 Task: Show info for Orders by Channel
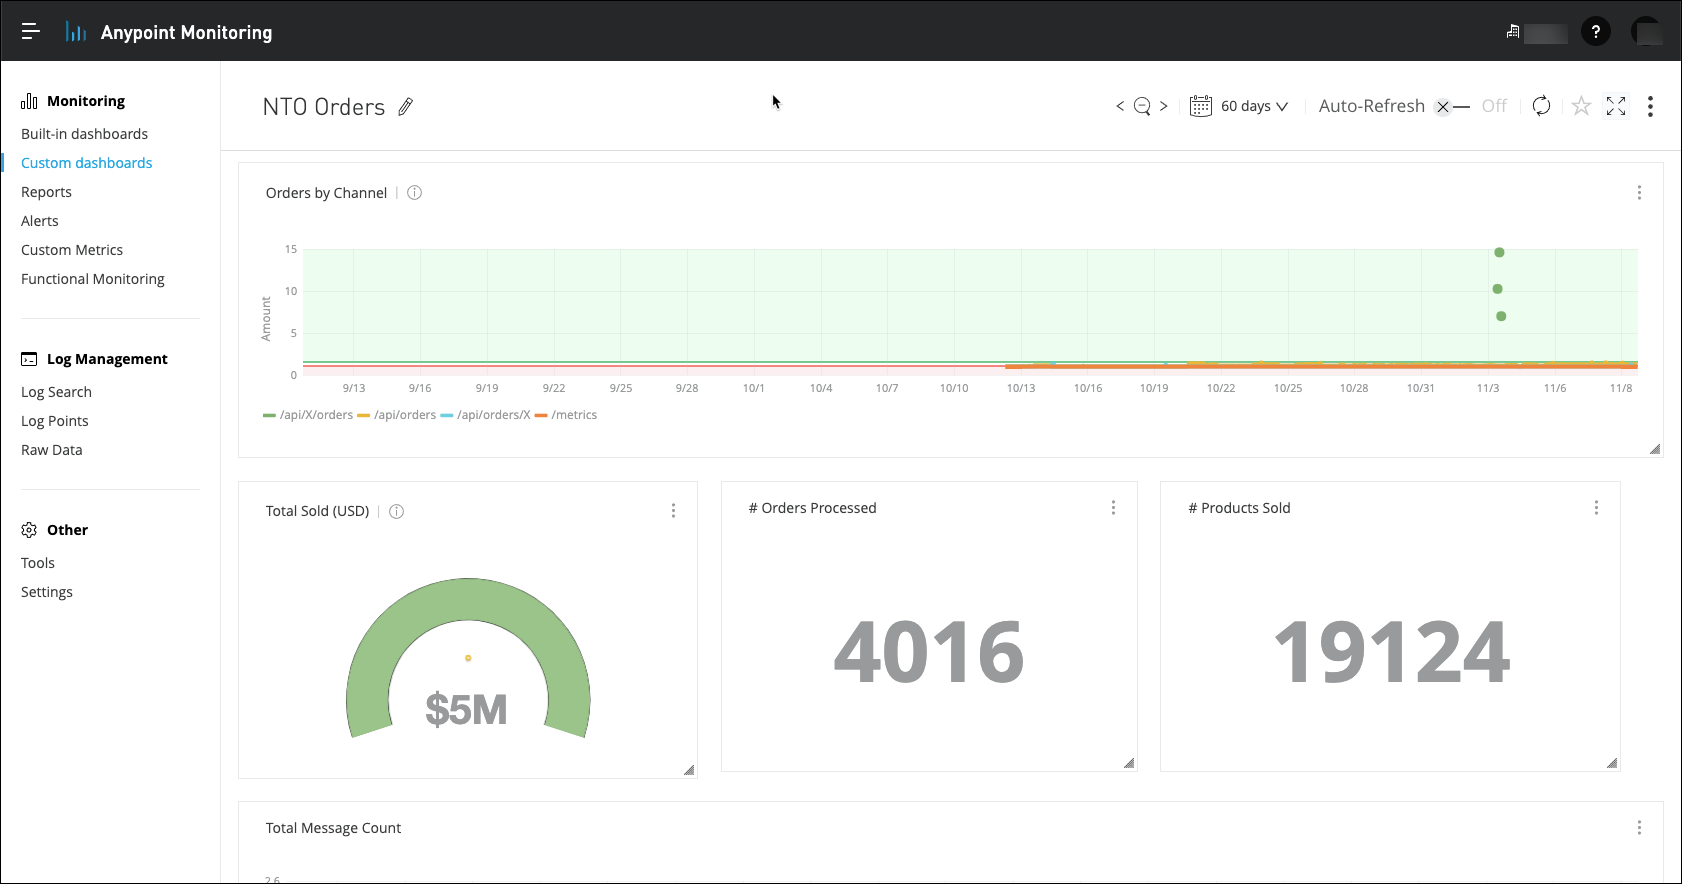point(414,193)
